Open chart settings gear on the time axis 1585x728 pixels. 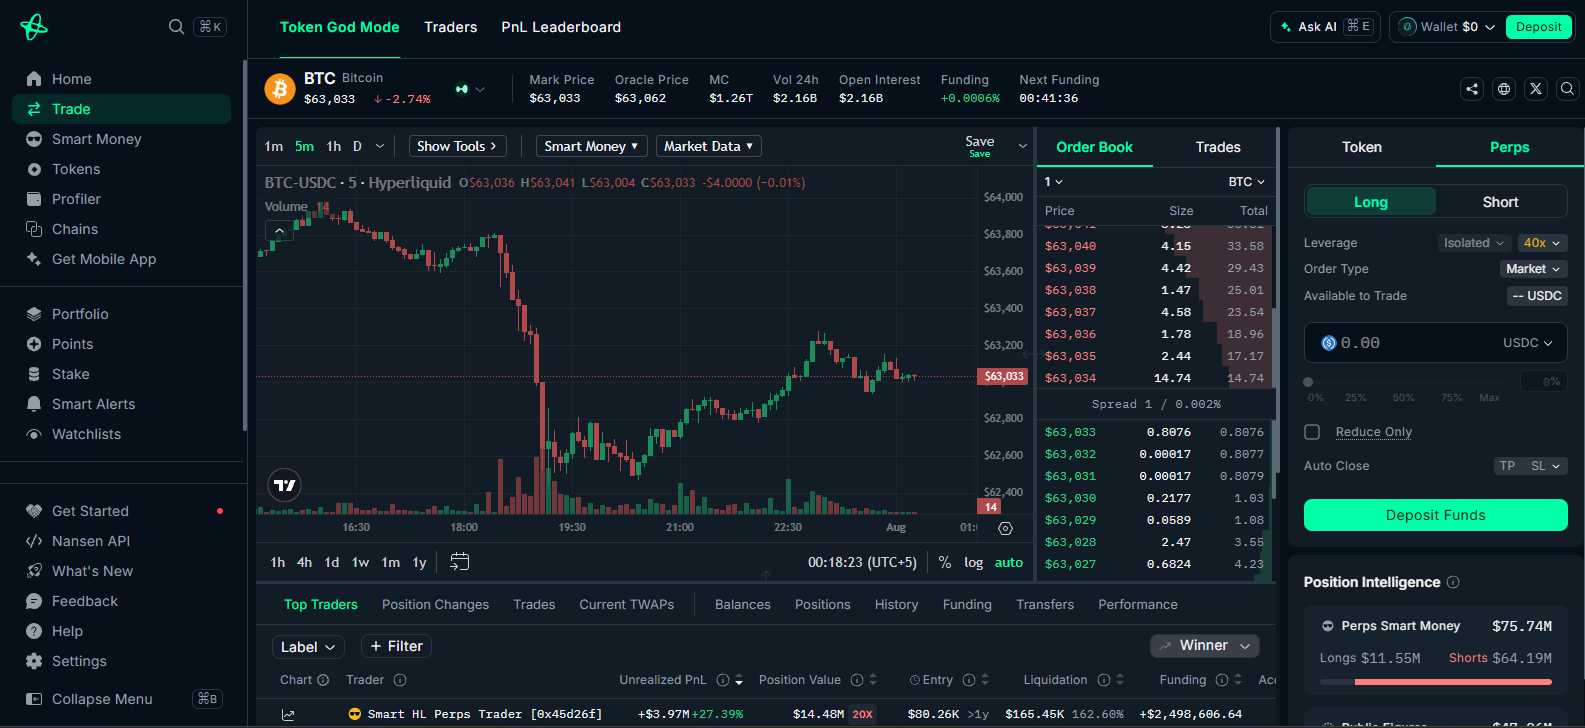tap(1006, 528)
